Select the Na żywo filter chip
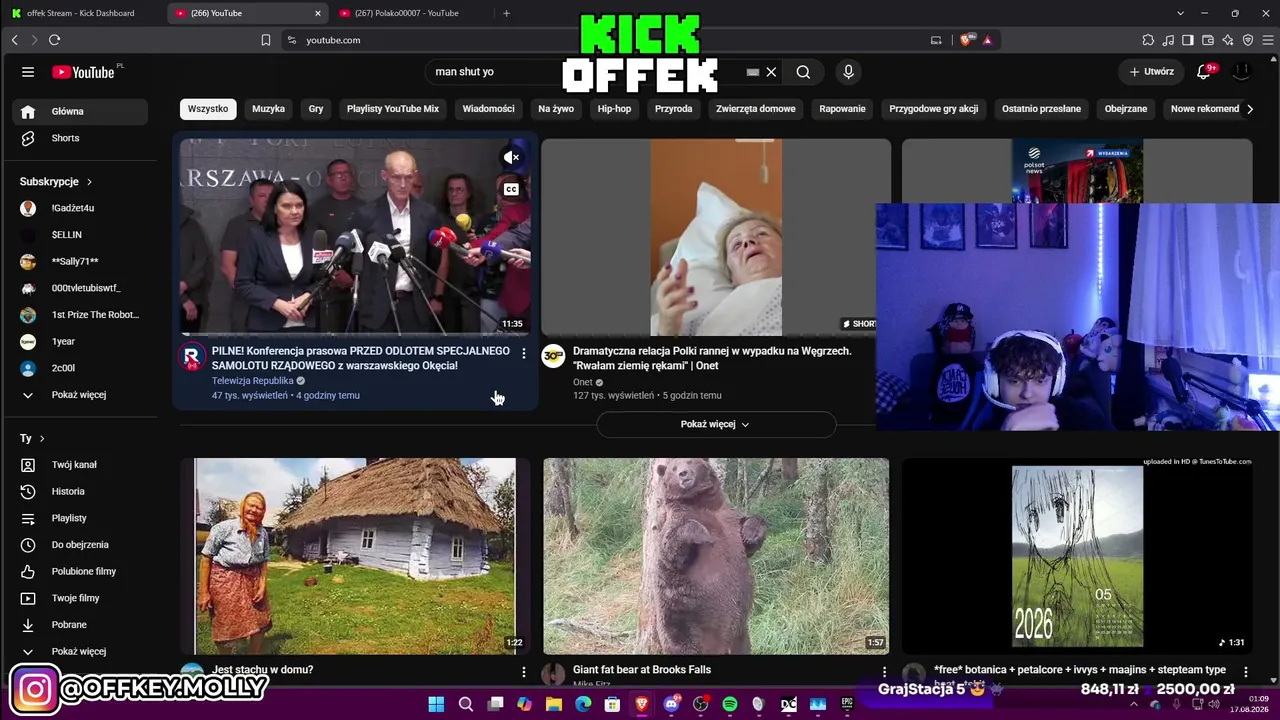The height and width of the screenshot is (720, 1280). [556, 109]
